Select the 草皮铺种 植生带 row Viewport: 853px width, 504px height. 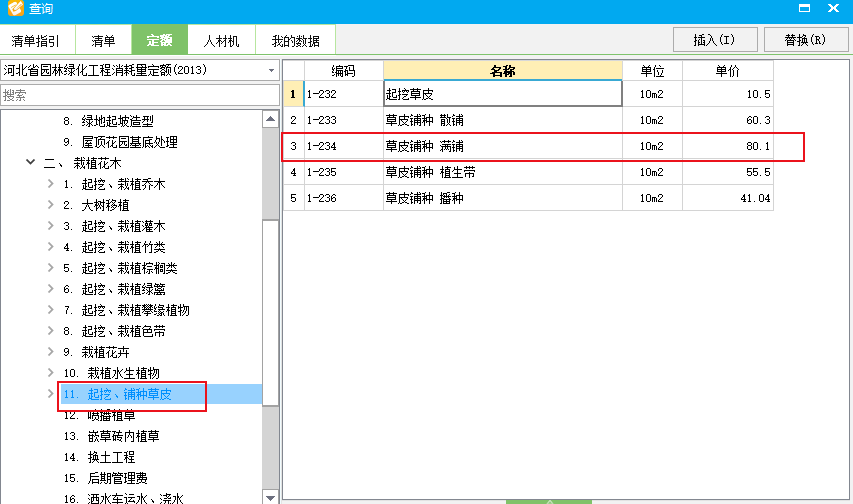click(x=528, y=172)
